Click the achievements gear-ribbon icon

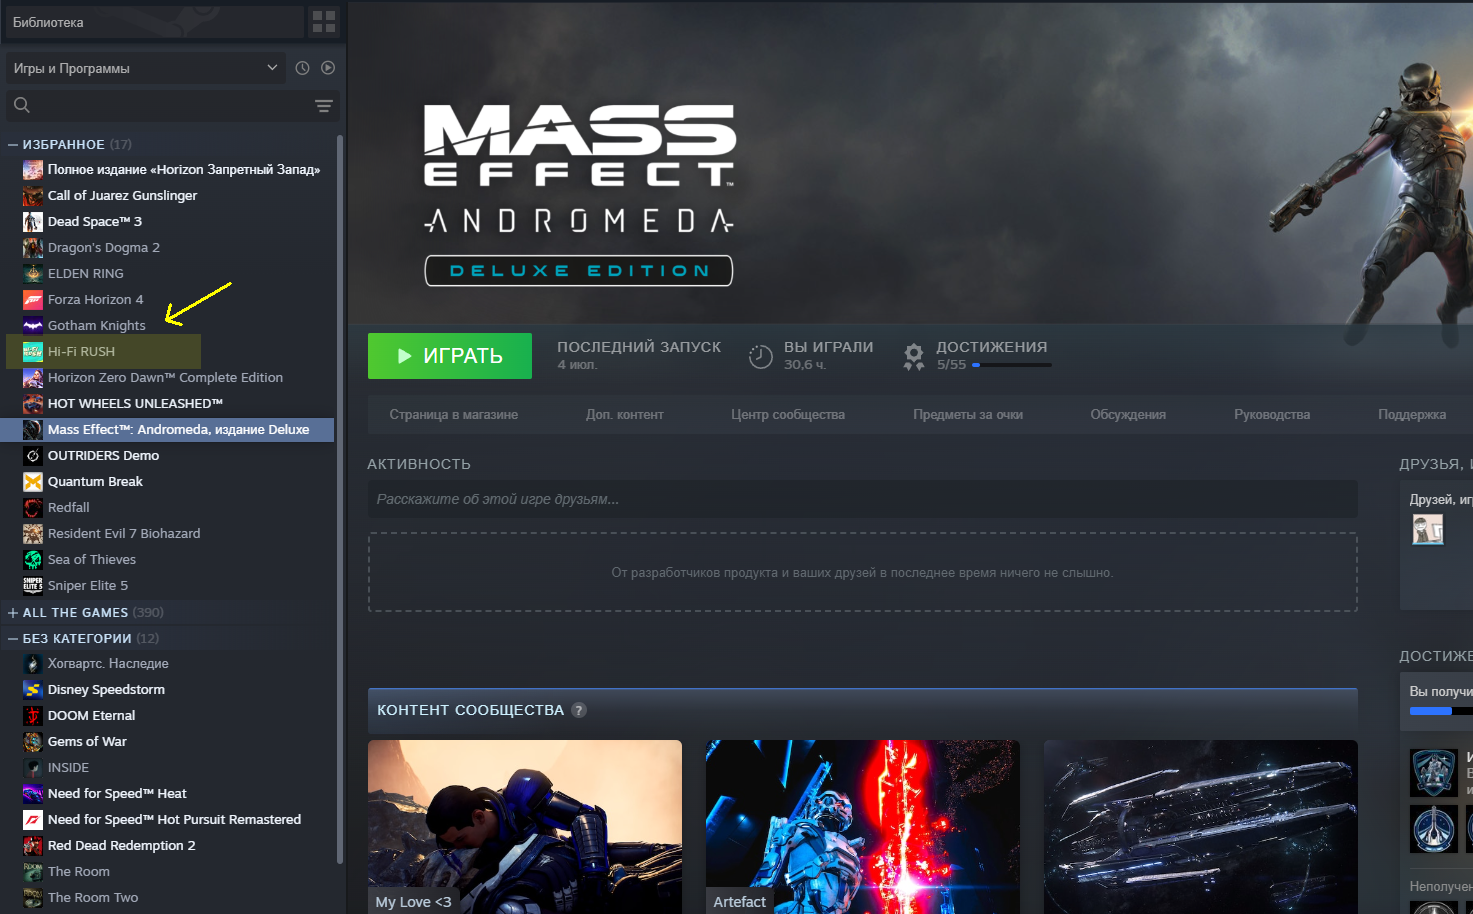[x=913, y=356]
